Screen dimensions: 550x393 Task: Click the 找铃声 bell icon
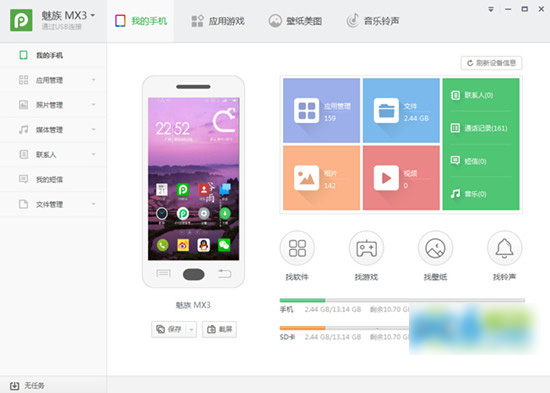click(x=504, y=248)
